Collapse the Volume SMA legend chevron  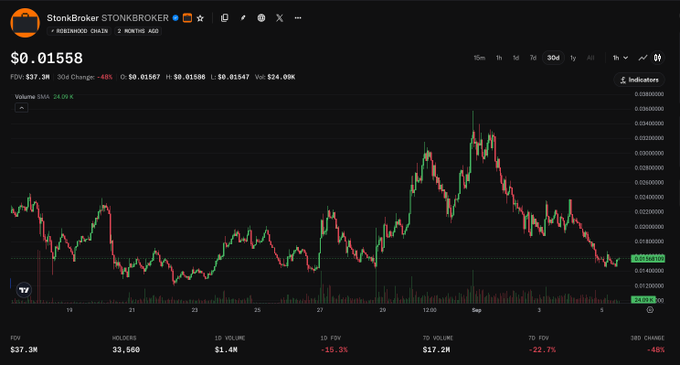(x=21, y=108)
